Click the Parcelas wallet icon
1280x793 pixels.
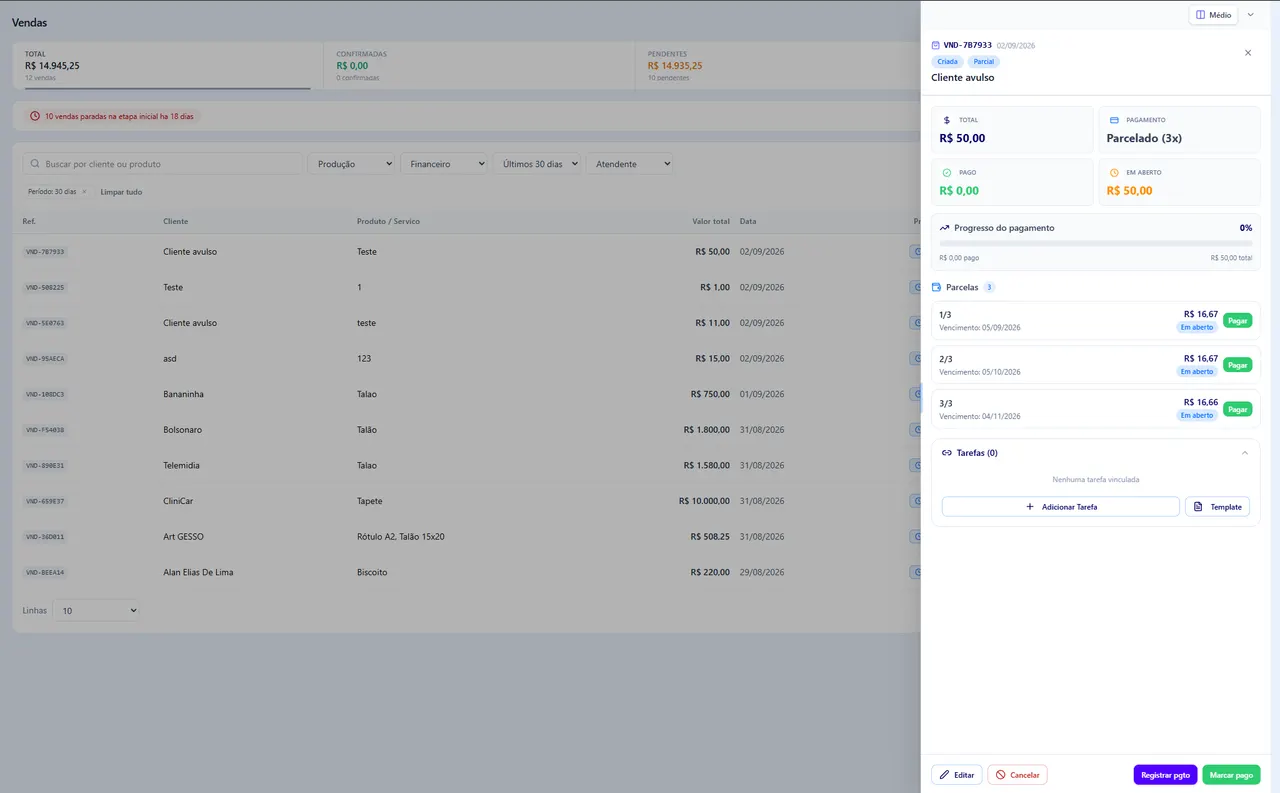click(936, 287)
